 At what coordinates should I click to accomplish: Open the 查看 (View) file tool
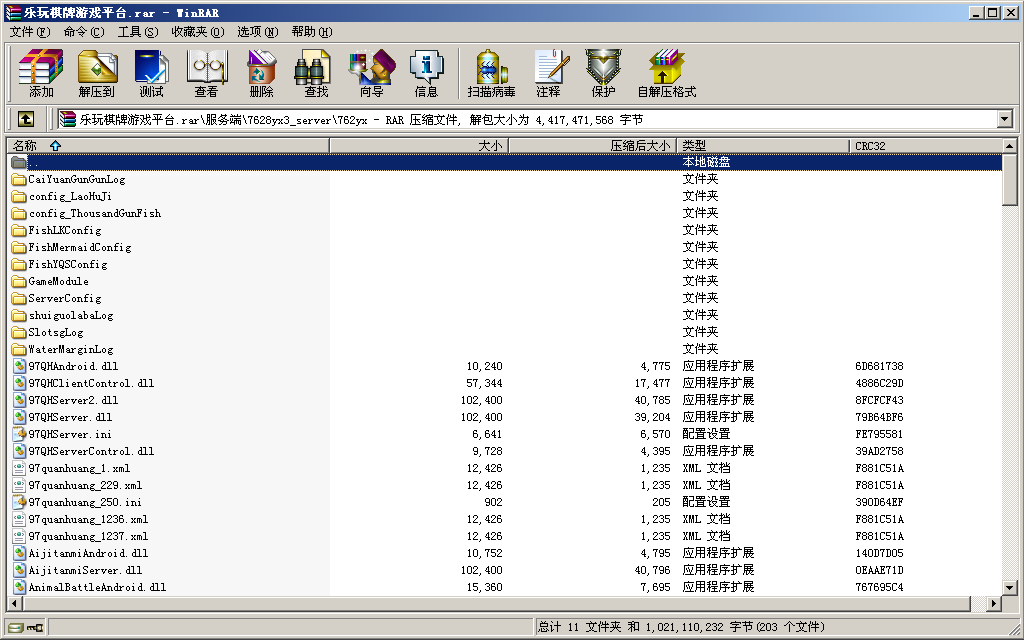pyautogui.click(x=206, y=73)
